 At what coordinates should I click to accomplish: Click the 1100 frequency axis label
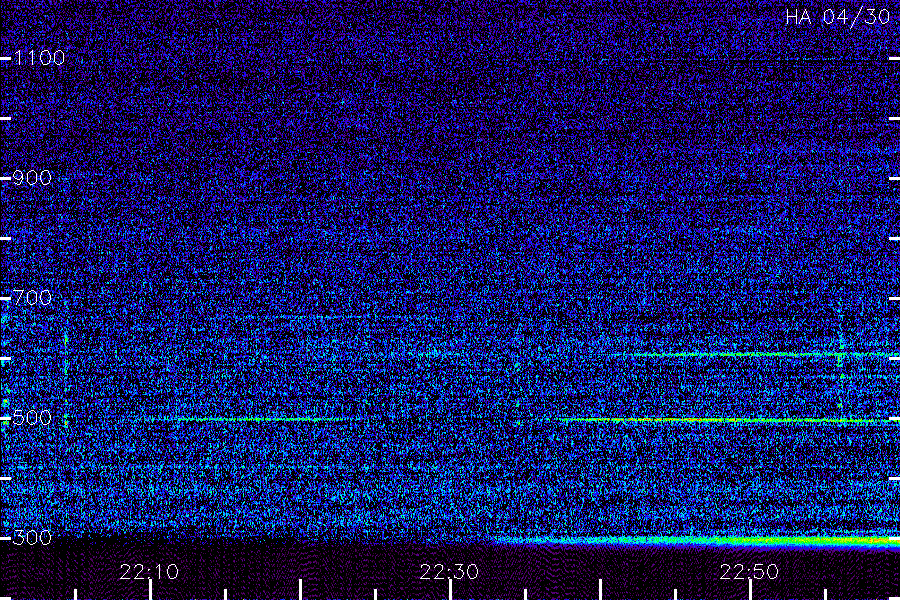click(39, 58)
